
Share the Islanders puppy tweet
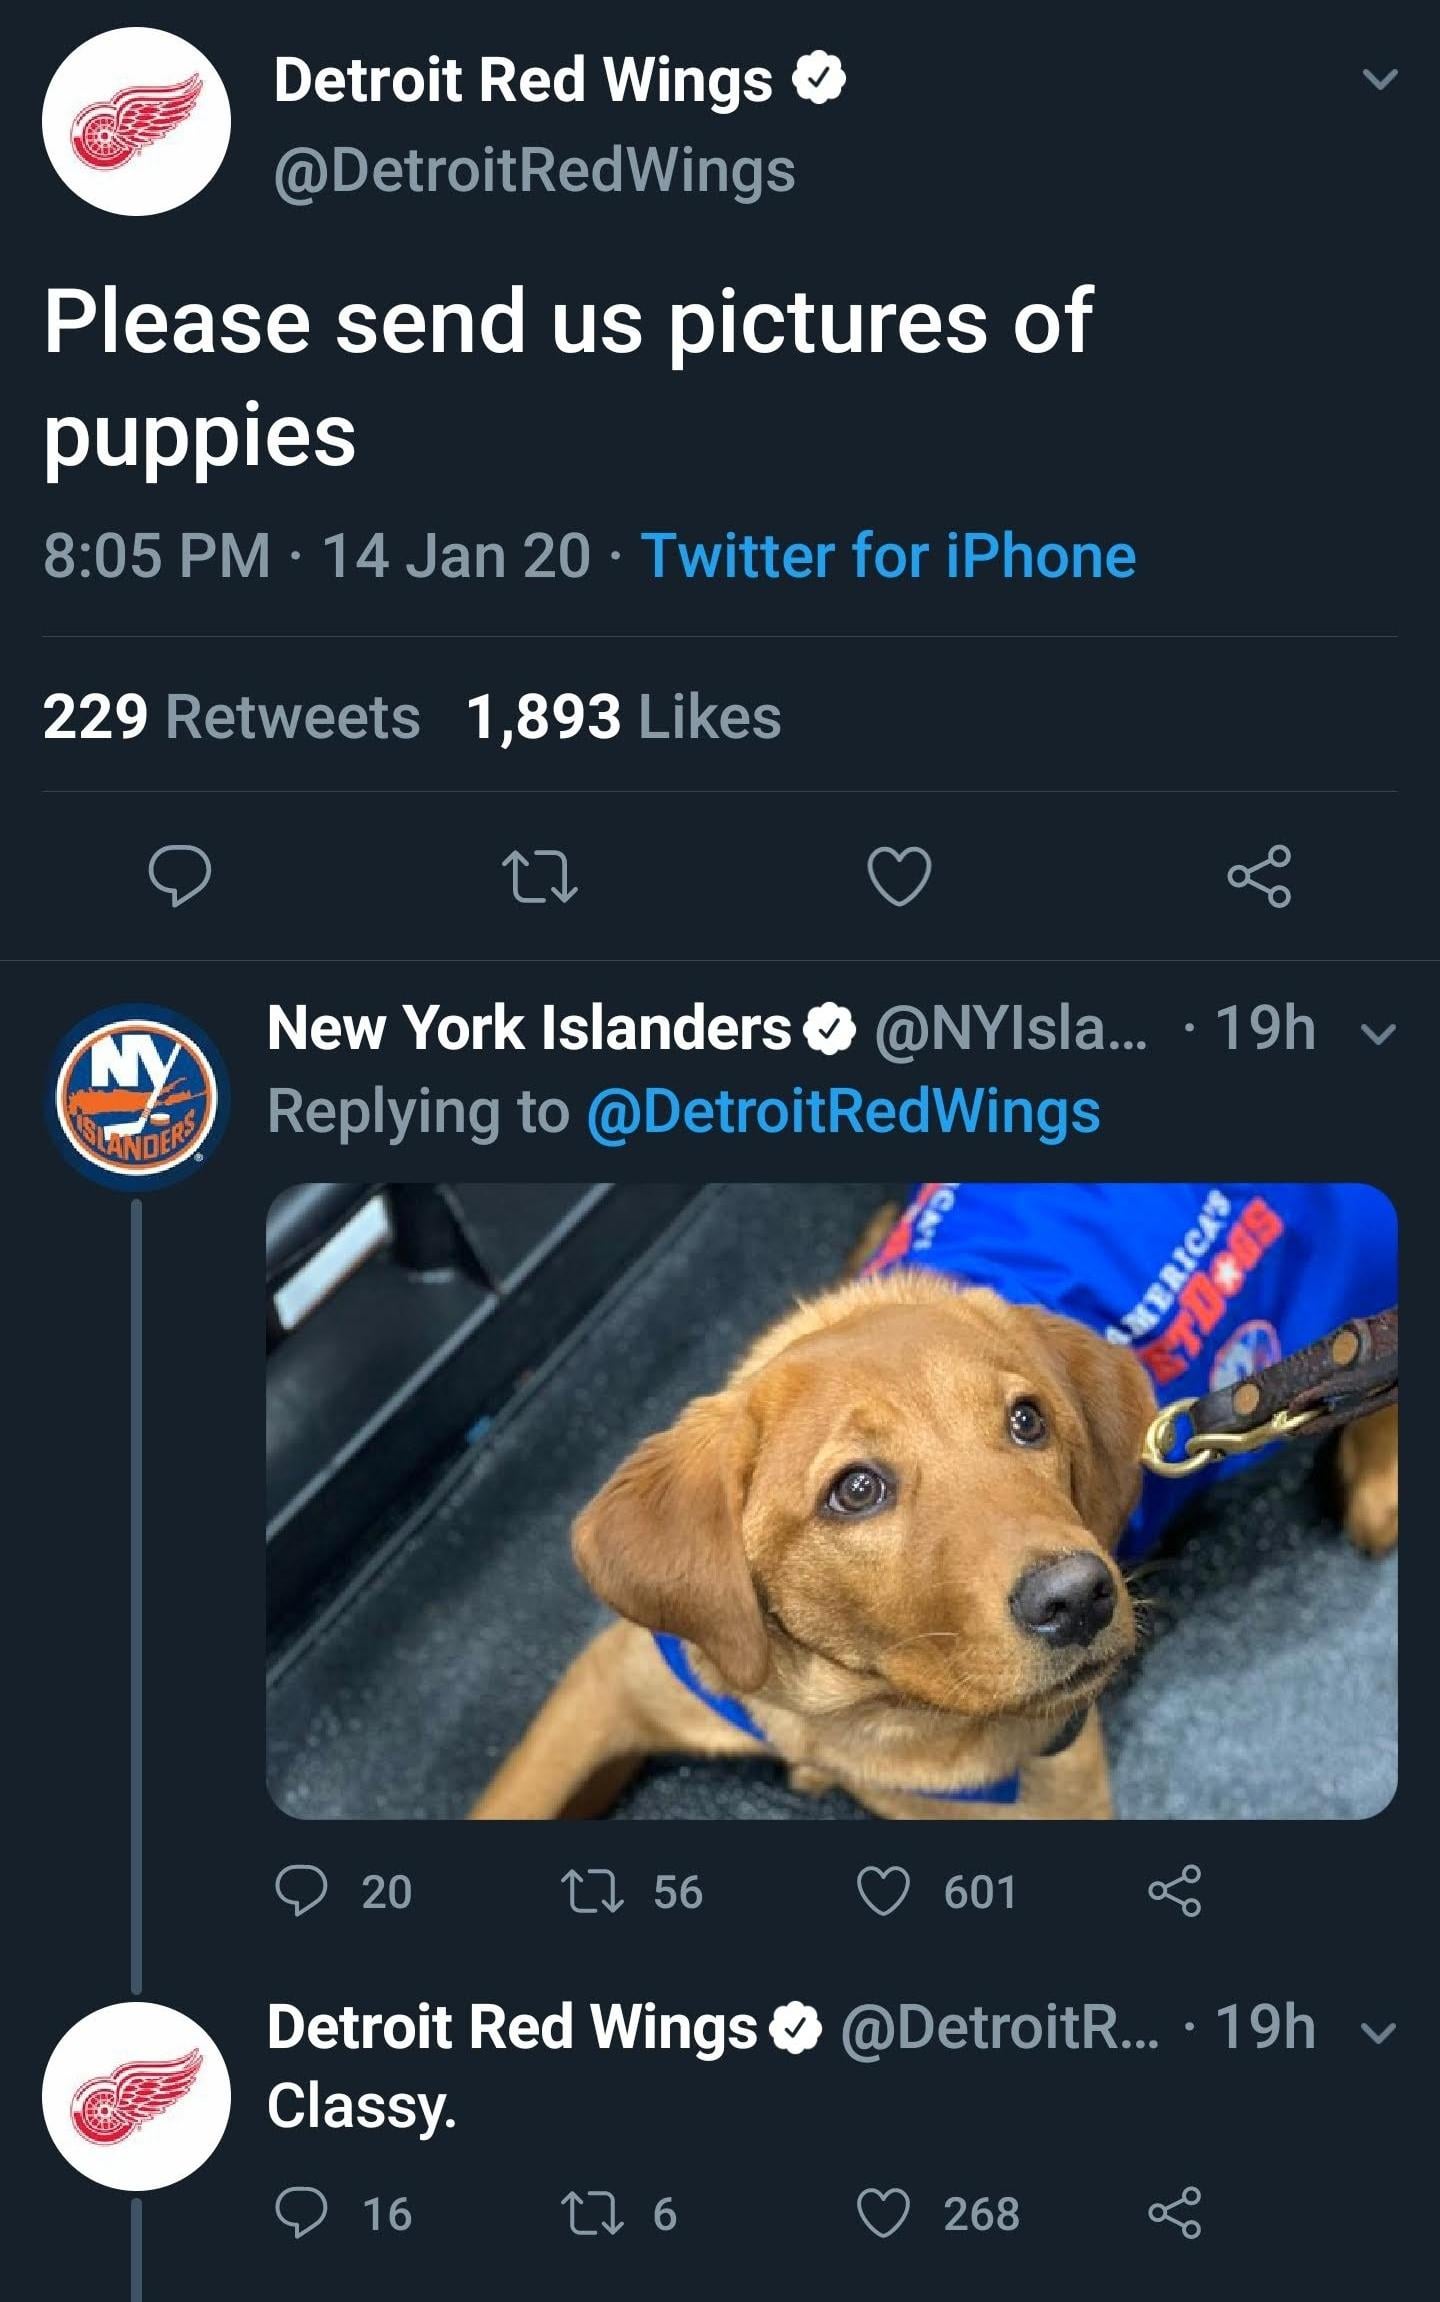point(1174,1891)
